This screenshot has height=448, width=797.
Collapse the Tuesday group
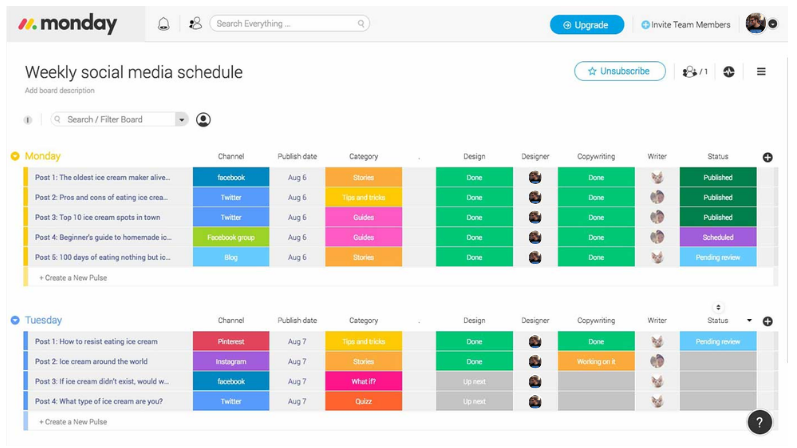click(x=15, y=320)
